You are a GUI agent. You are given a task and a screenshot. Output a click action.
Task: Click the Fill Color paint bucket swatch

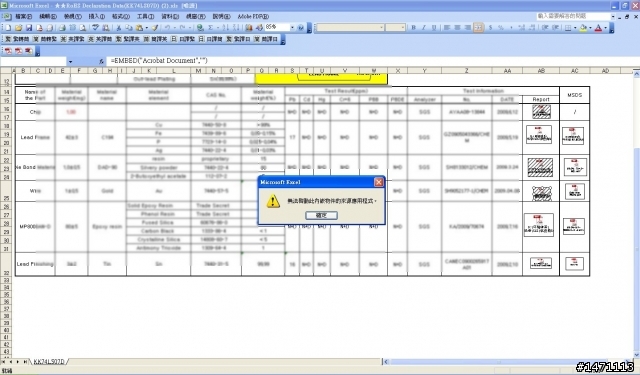click(x=583, y=28)
